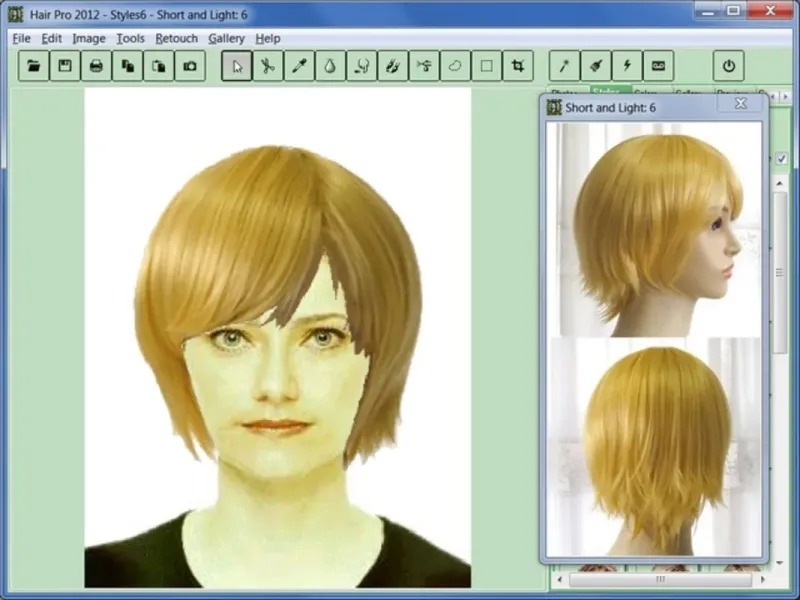This screenshot has height=600, width=800.
Task: Activate the crop tool
Action: coord(517,66)
